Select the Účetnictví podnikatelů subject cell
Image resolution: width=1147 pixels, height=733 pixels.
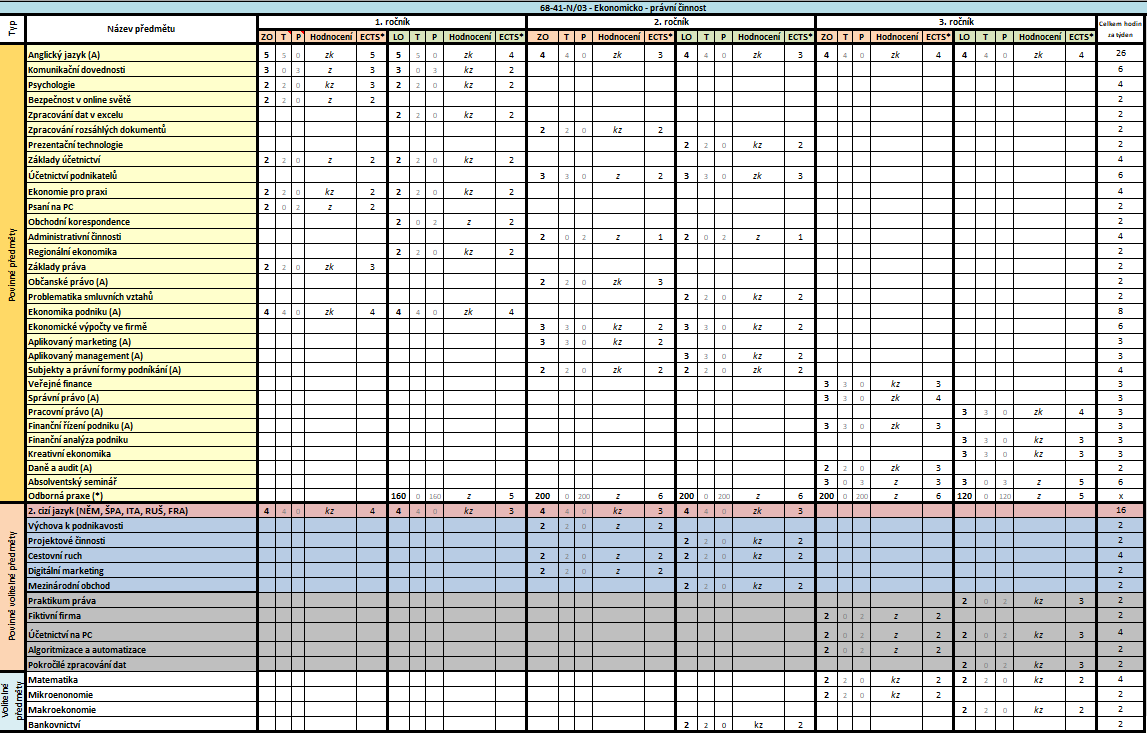[x=140, y=176]
